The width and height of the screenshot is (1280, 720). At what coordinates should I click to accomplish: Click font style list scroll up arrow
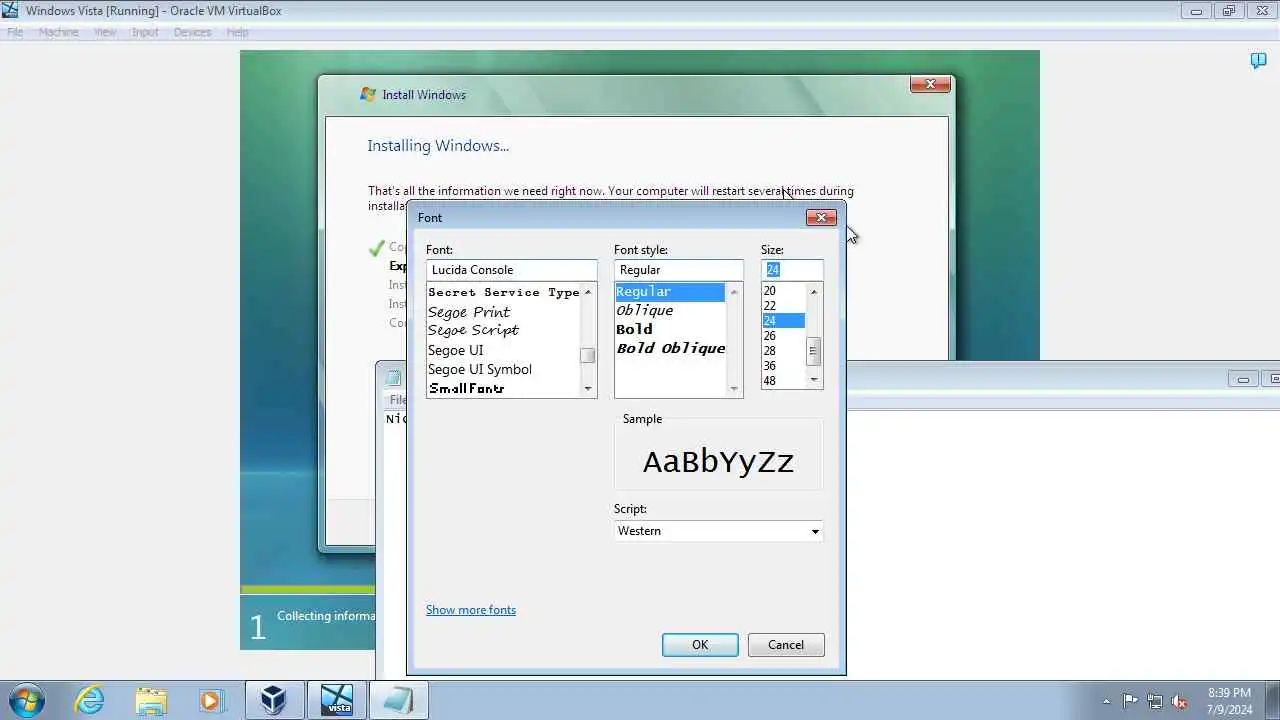pyautogui.click(x=734, y=292)
